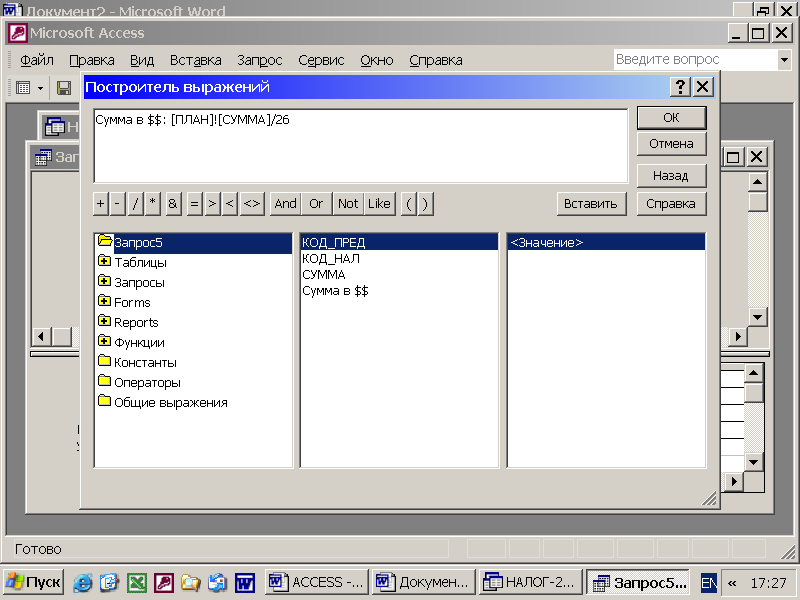Insert the And operator
The image size is (800, 600).
285,204
